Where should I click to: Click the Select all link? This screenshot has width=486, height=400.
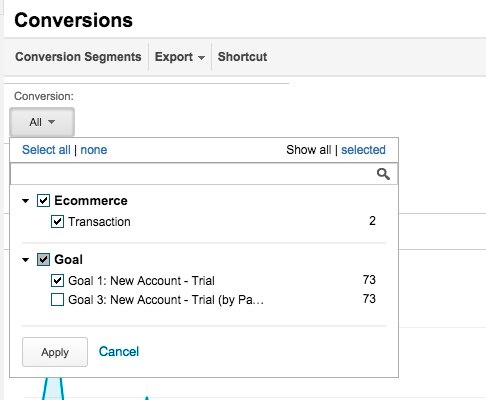[x=46, y=150]
